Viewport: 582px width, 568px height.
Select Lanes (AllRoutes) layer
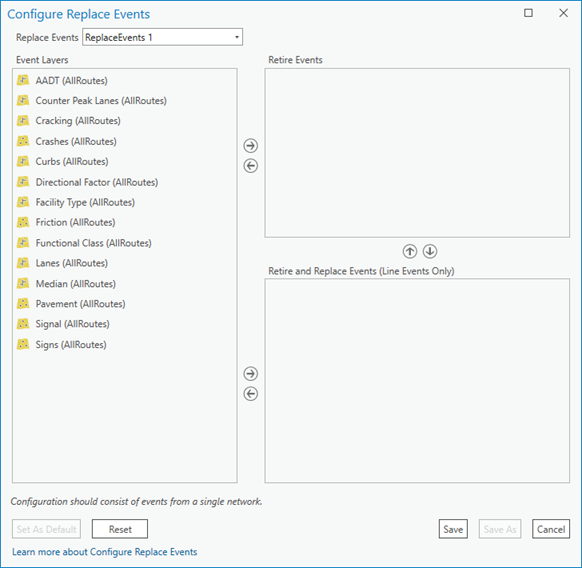click(72, 263)
